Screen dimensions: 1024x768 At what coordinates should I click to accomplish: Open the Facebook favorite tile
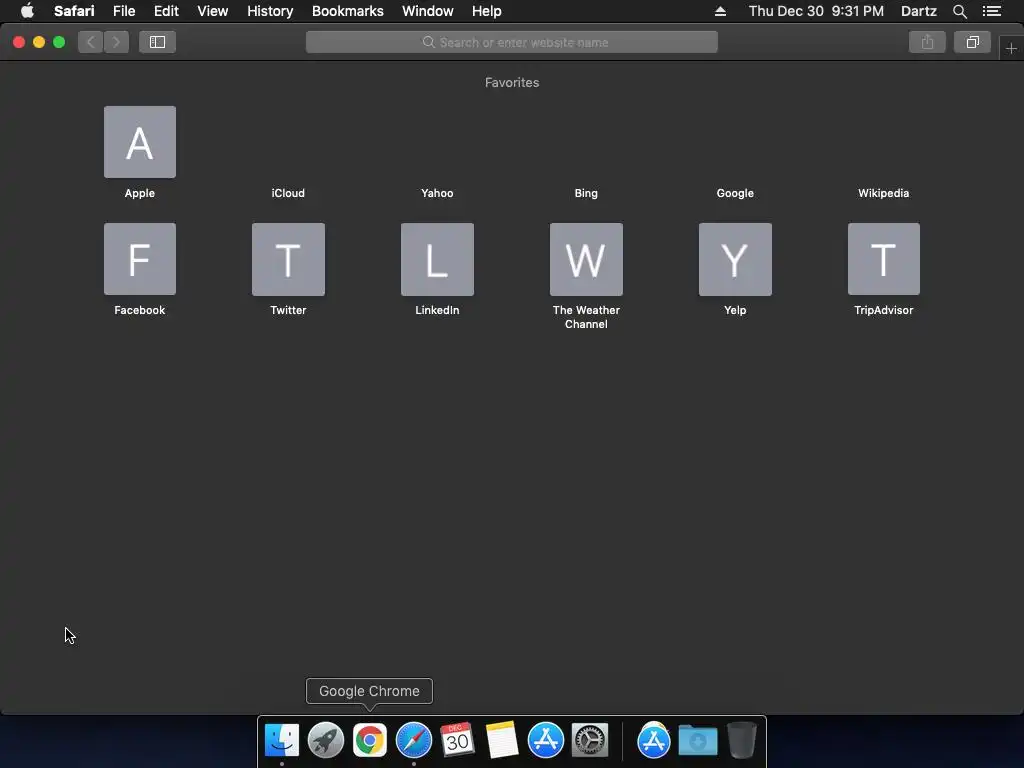tap(140, 259)
